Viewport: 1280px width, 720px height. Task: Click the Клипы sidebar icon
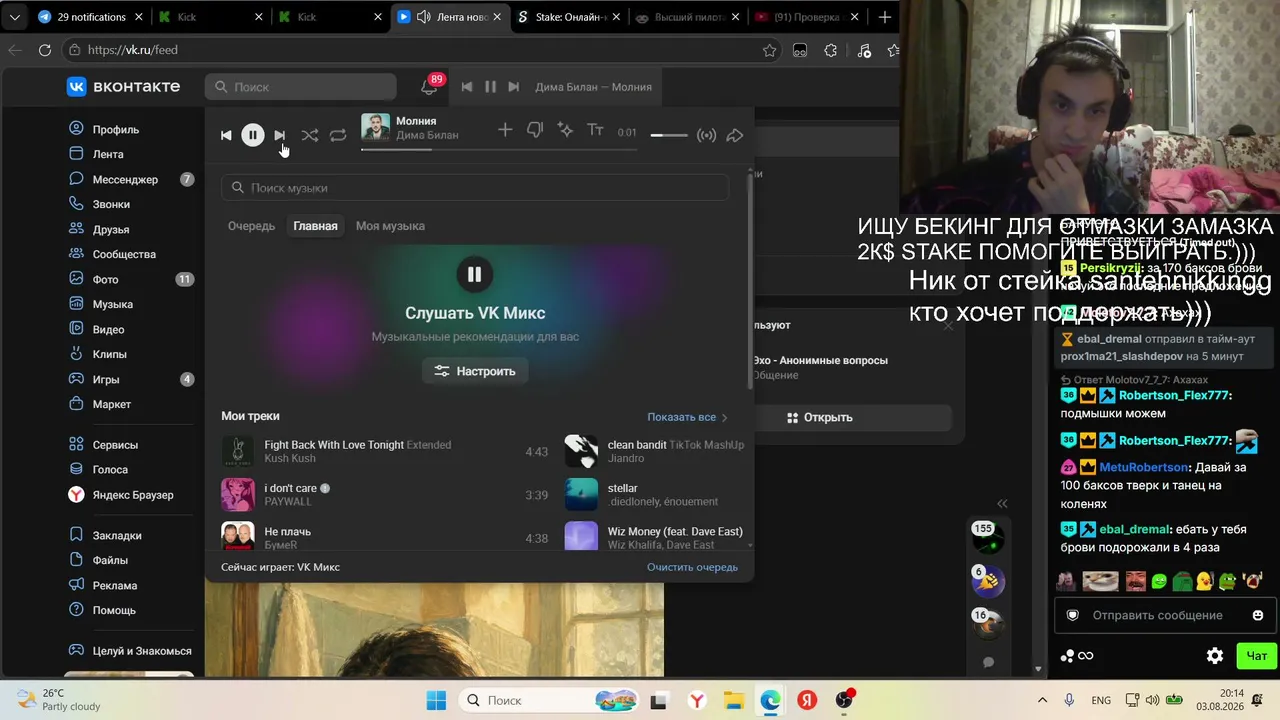[76, 354]
